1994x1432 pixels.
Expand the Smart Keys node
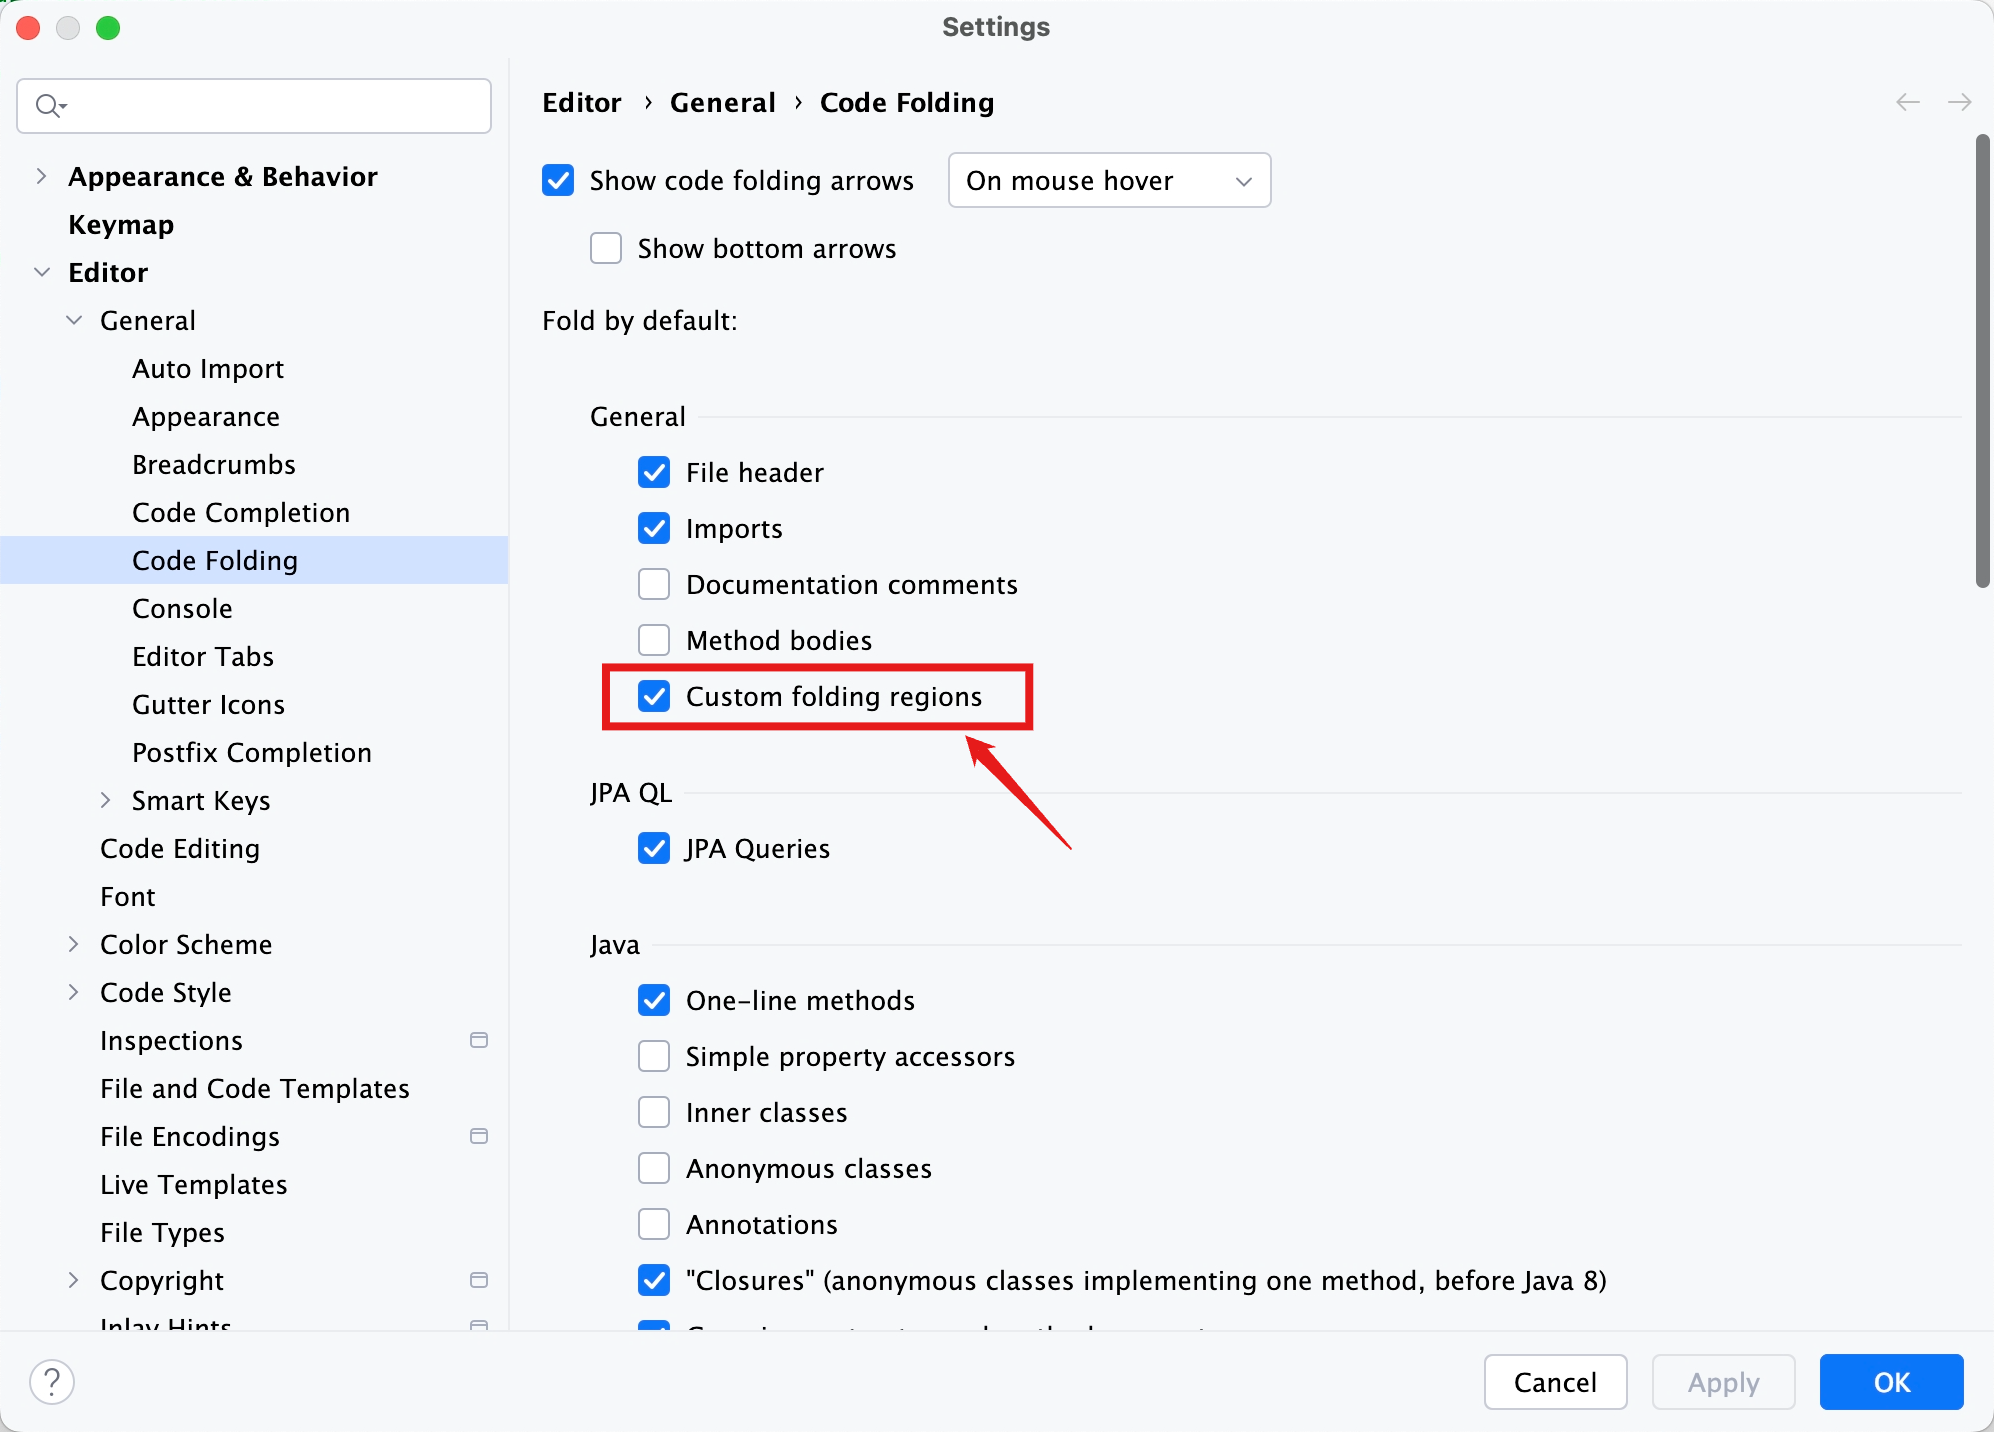(106, 800)
